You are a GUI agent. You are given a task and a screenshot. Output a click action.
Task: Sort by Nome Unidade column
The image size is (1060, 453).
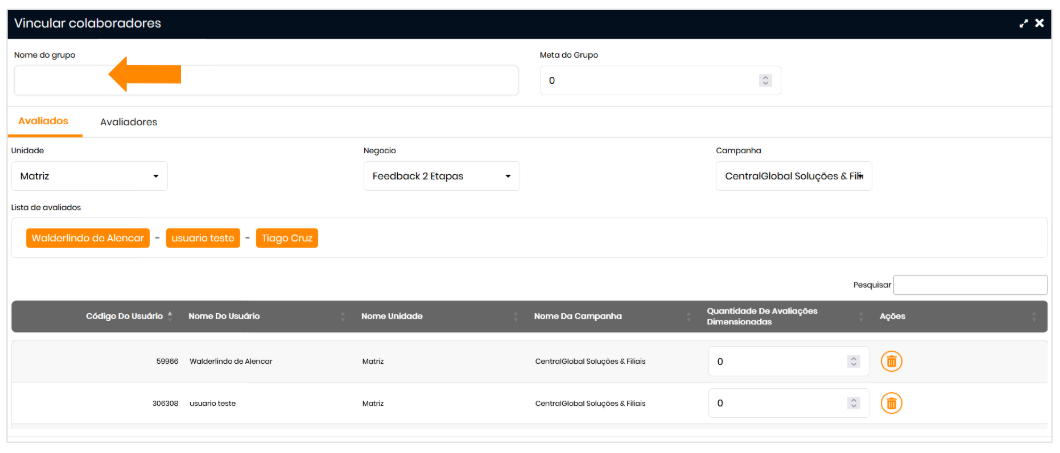tap(392, 316)
